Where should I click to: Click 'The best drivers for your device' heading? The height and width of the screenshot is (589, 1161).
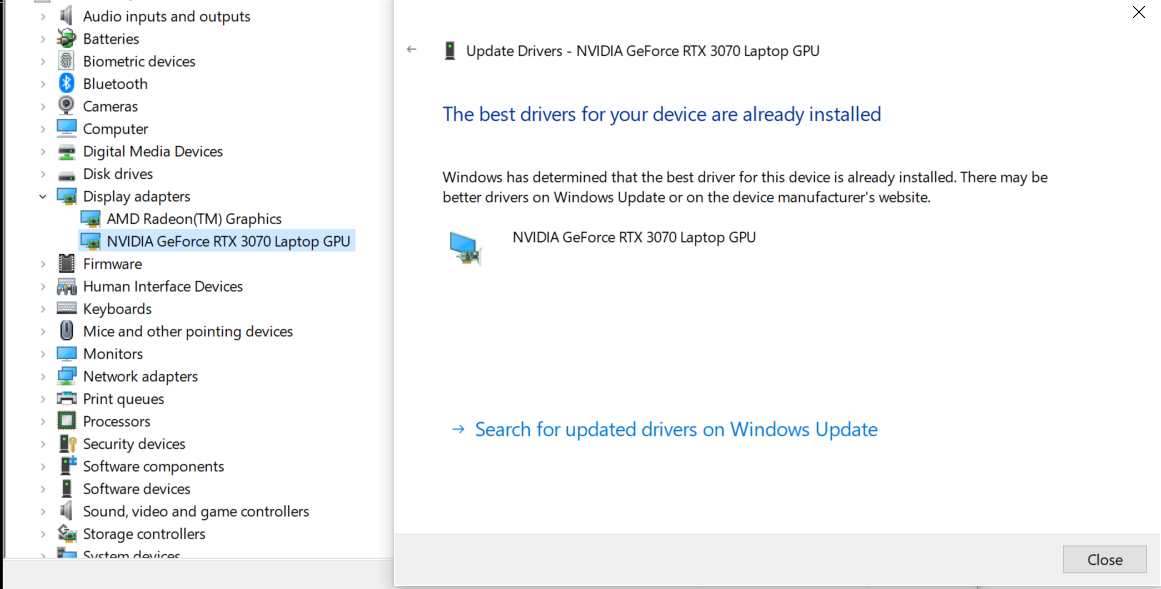(662, 114)
